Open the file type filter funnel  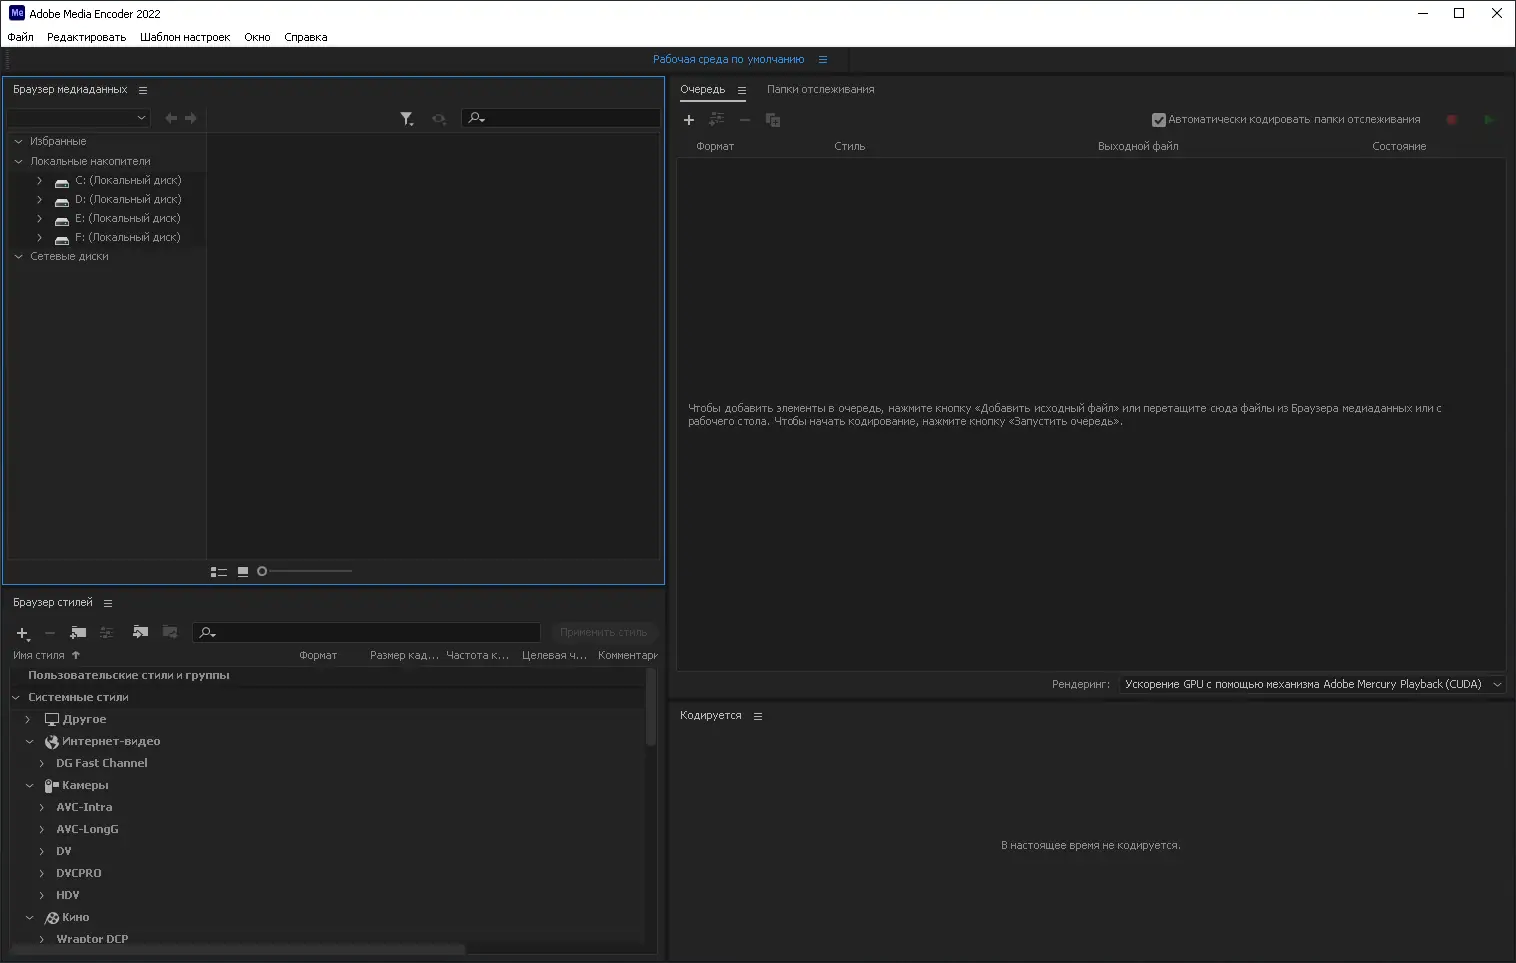click(407, 119)
